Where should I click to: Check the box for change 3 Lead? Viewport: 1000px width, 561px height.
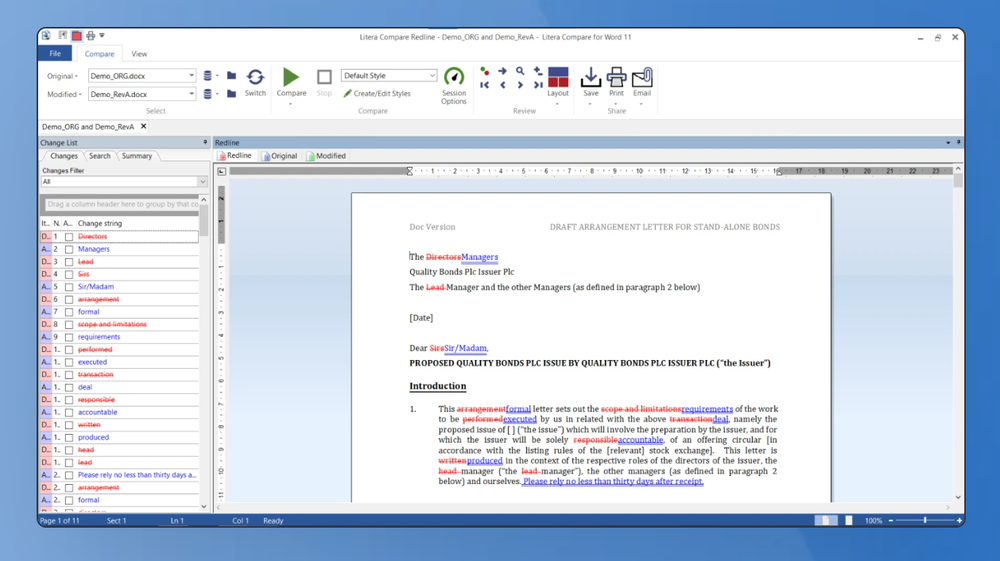(69, 262)
